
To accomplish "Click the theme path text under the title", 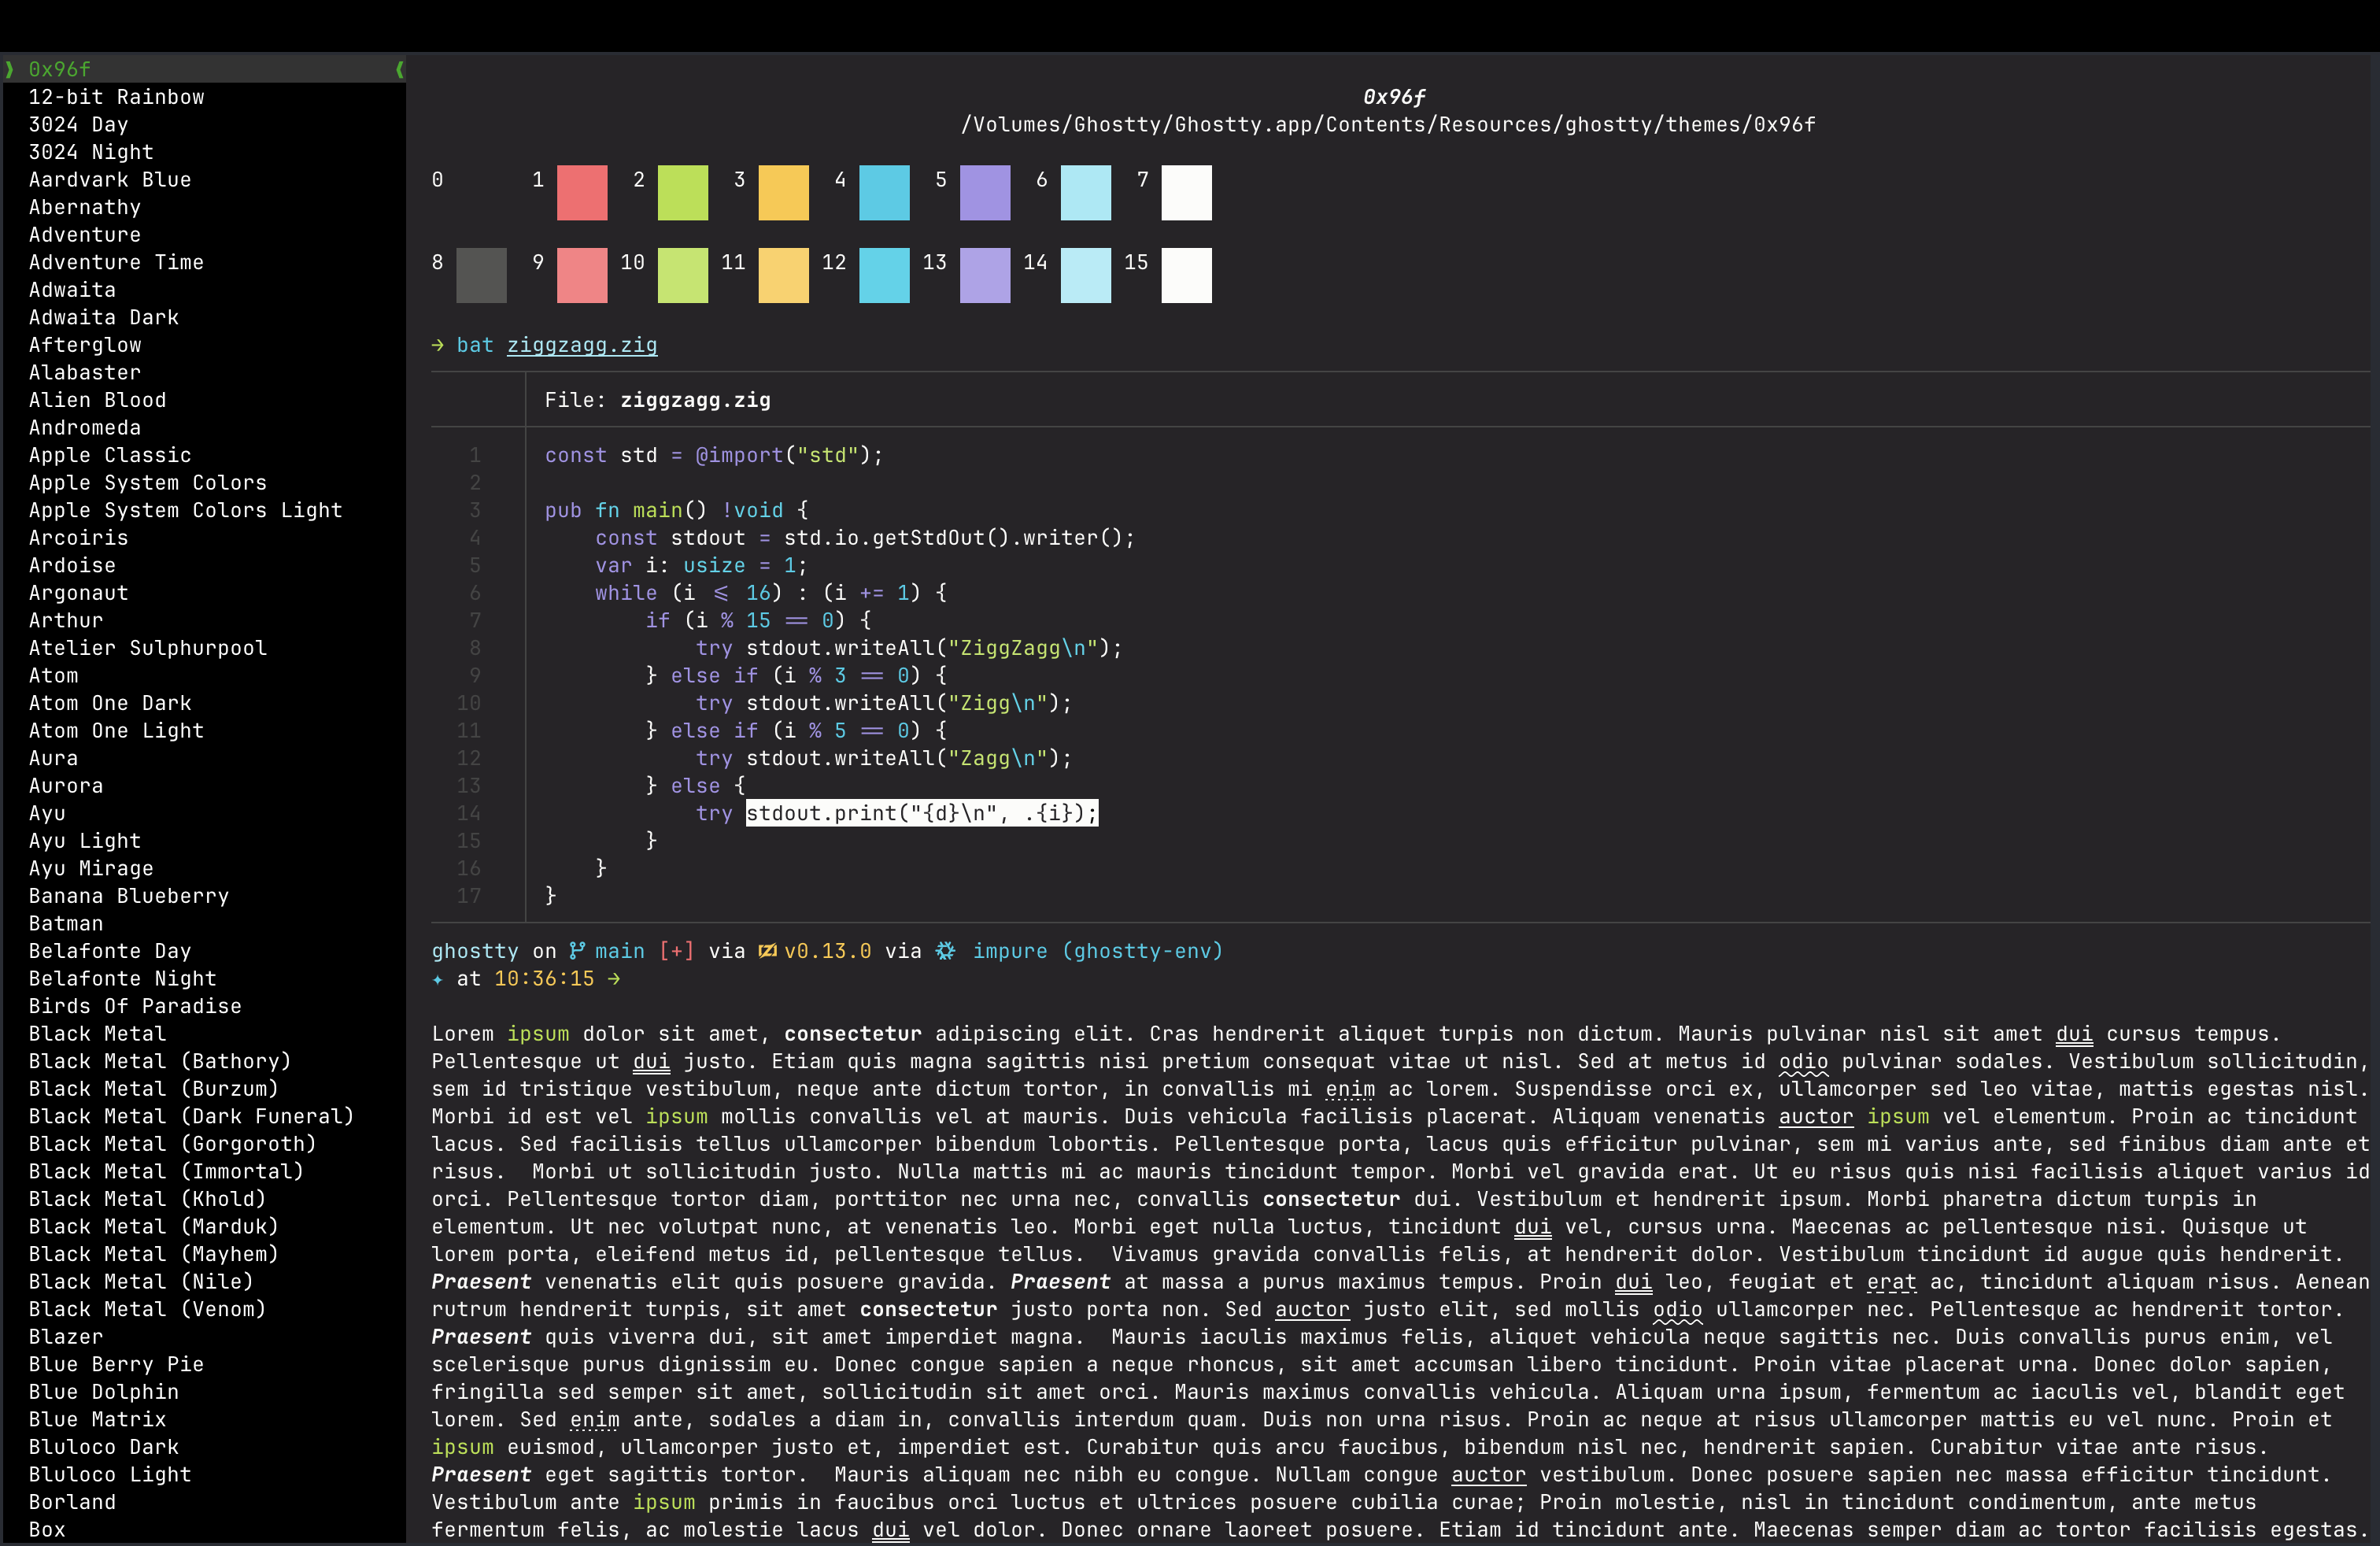I will click(1388, 125).
